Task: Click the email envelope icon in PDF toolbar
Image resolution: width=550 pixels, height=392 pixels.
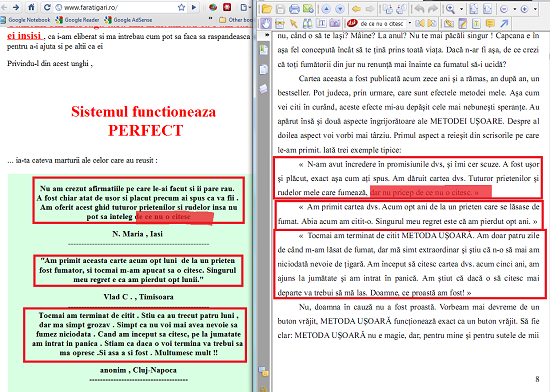Action: pos(308,8)
